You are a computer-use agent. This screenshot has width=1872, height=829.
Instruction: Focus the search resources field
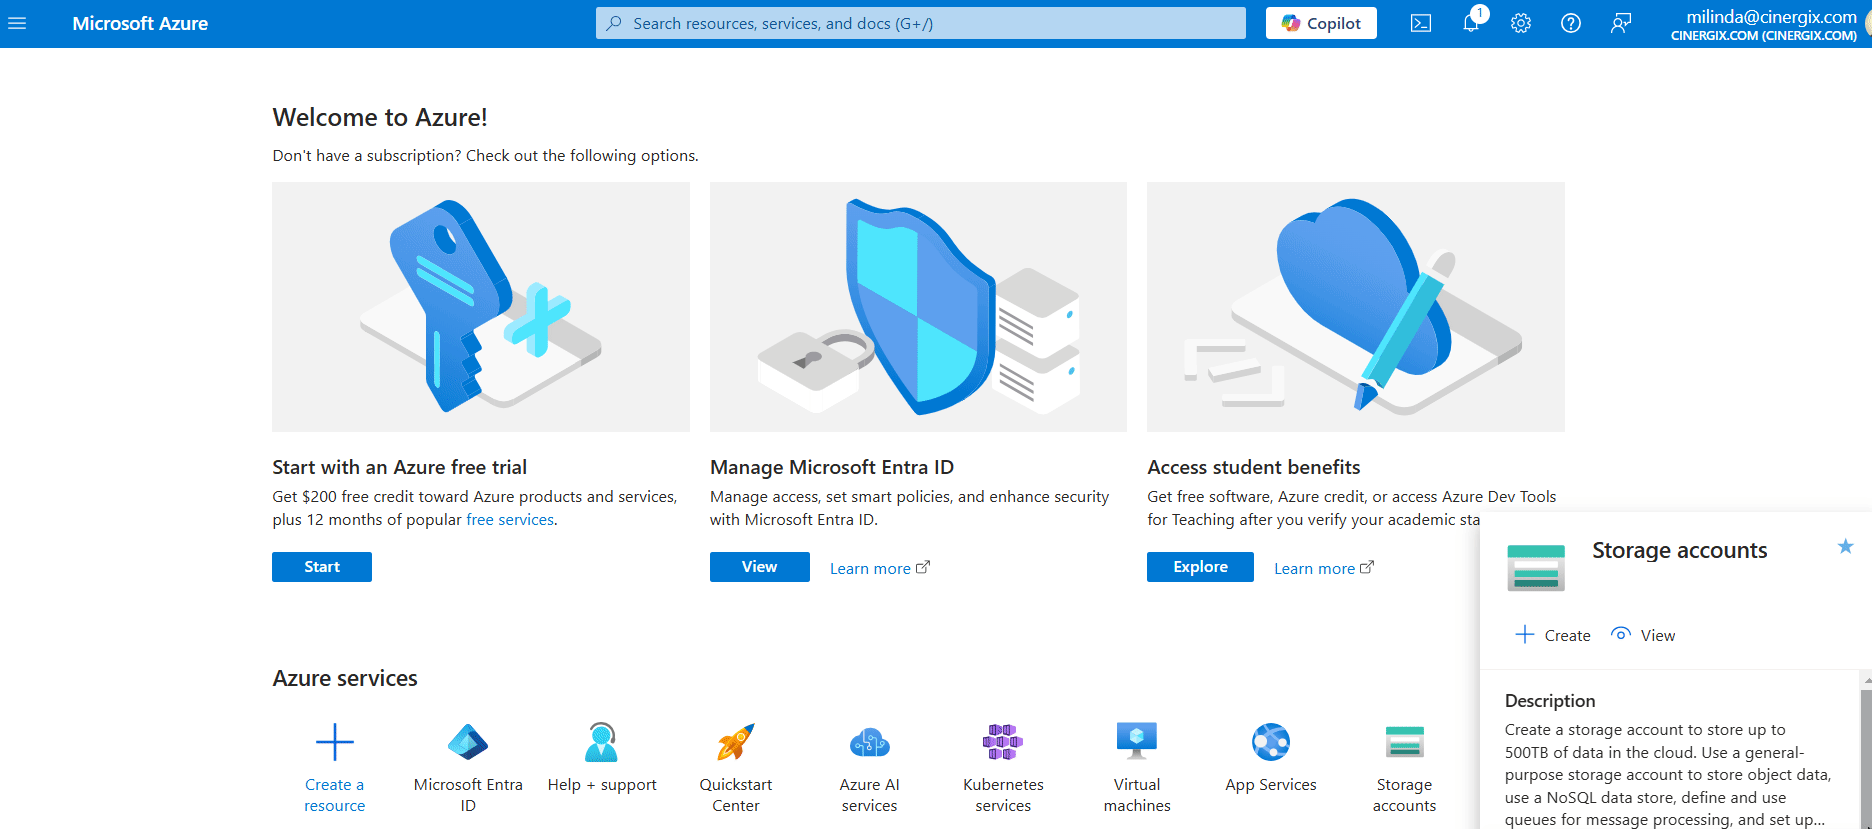[x=920, y=23]
